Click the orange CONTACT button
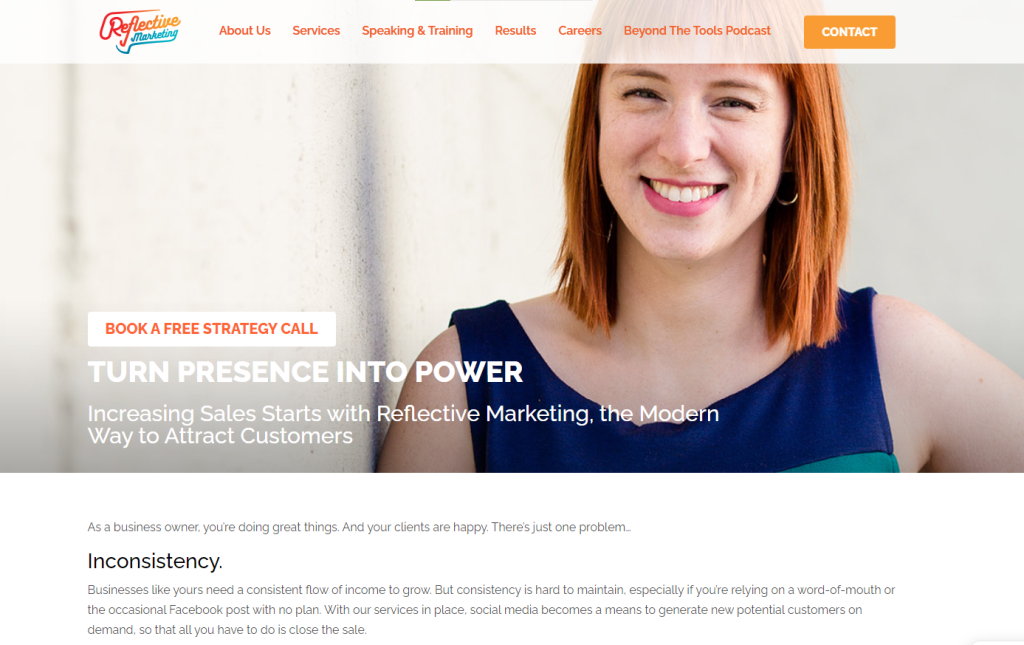The width and height of the screenshot is (1024, 645). tap(849, 32)
